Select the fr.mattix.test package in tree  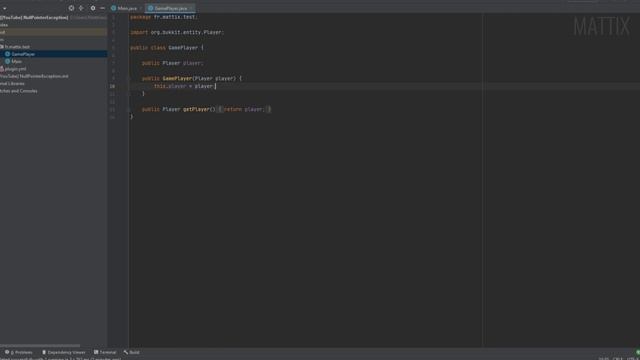[x=17, y=47]
